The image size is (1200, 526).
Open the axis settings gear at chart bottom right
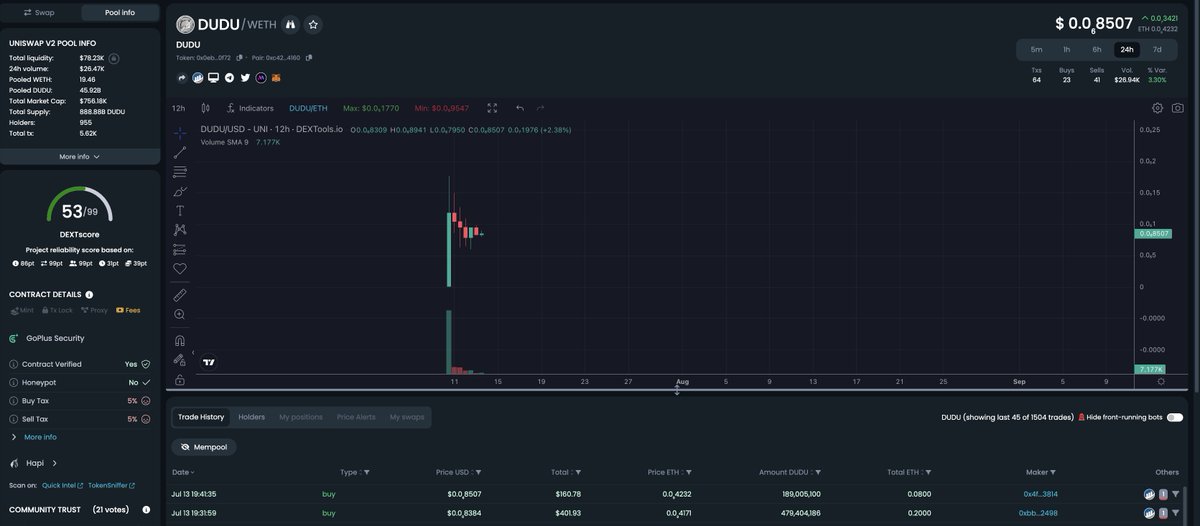pos(1161,381)
